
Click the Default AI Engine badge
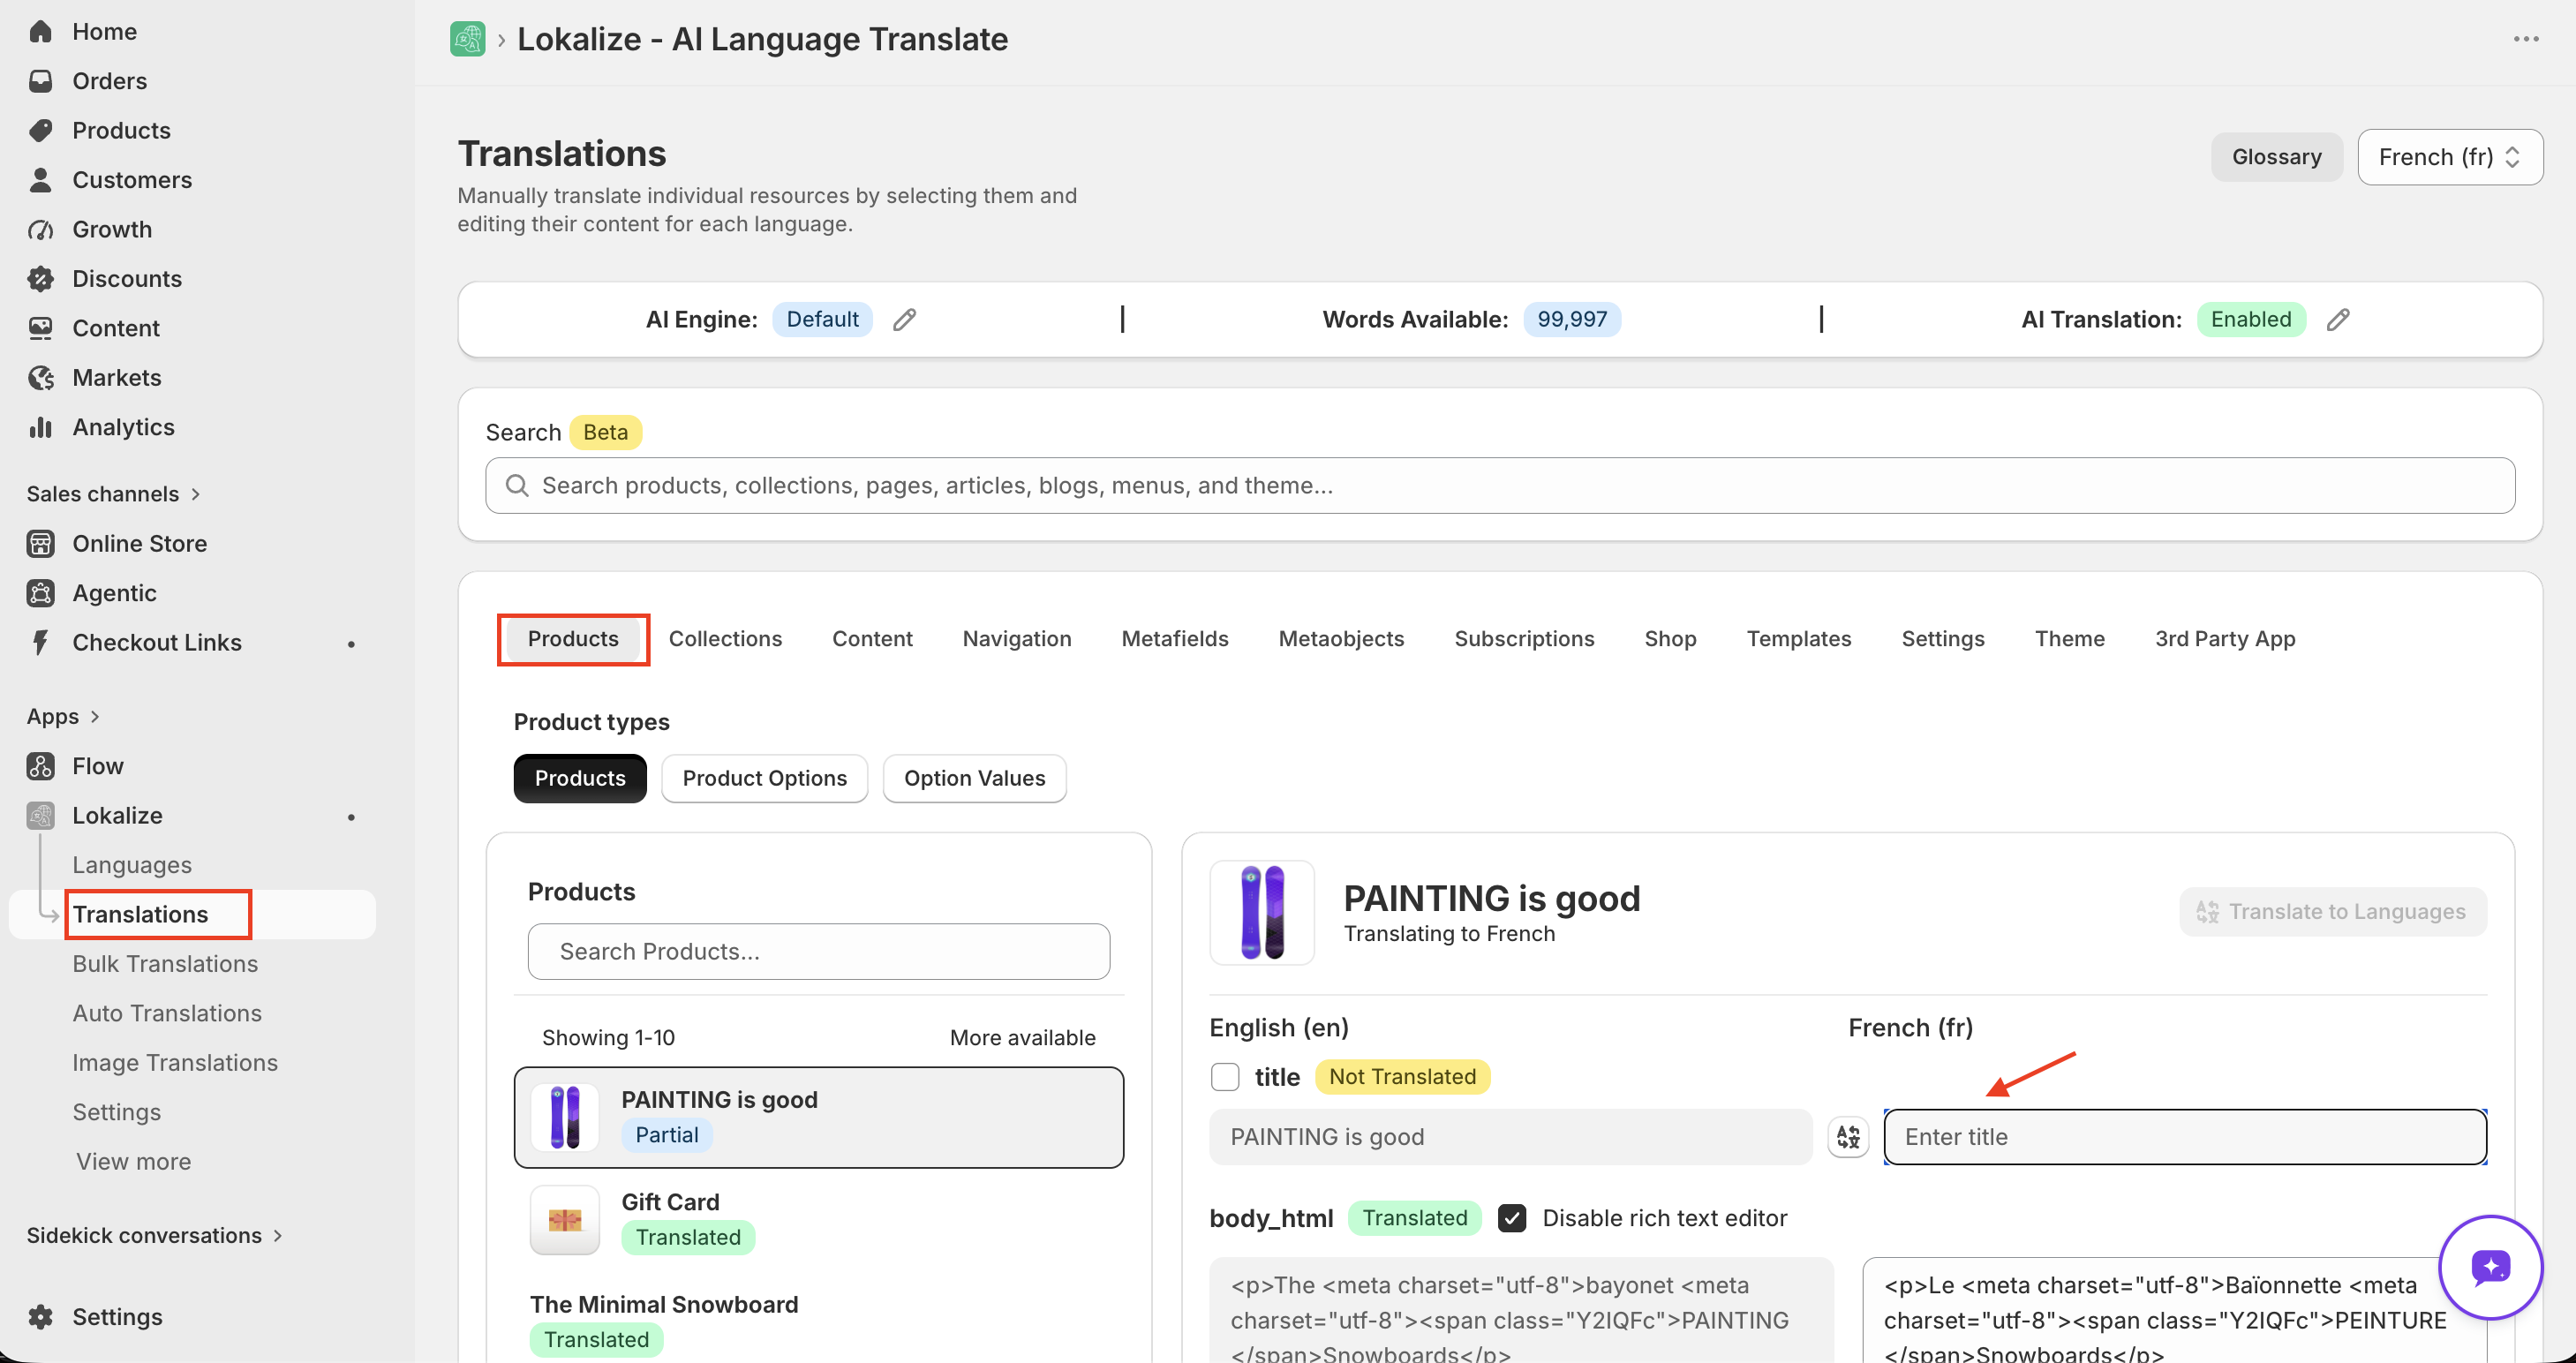click(822, 319)
